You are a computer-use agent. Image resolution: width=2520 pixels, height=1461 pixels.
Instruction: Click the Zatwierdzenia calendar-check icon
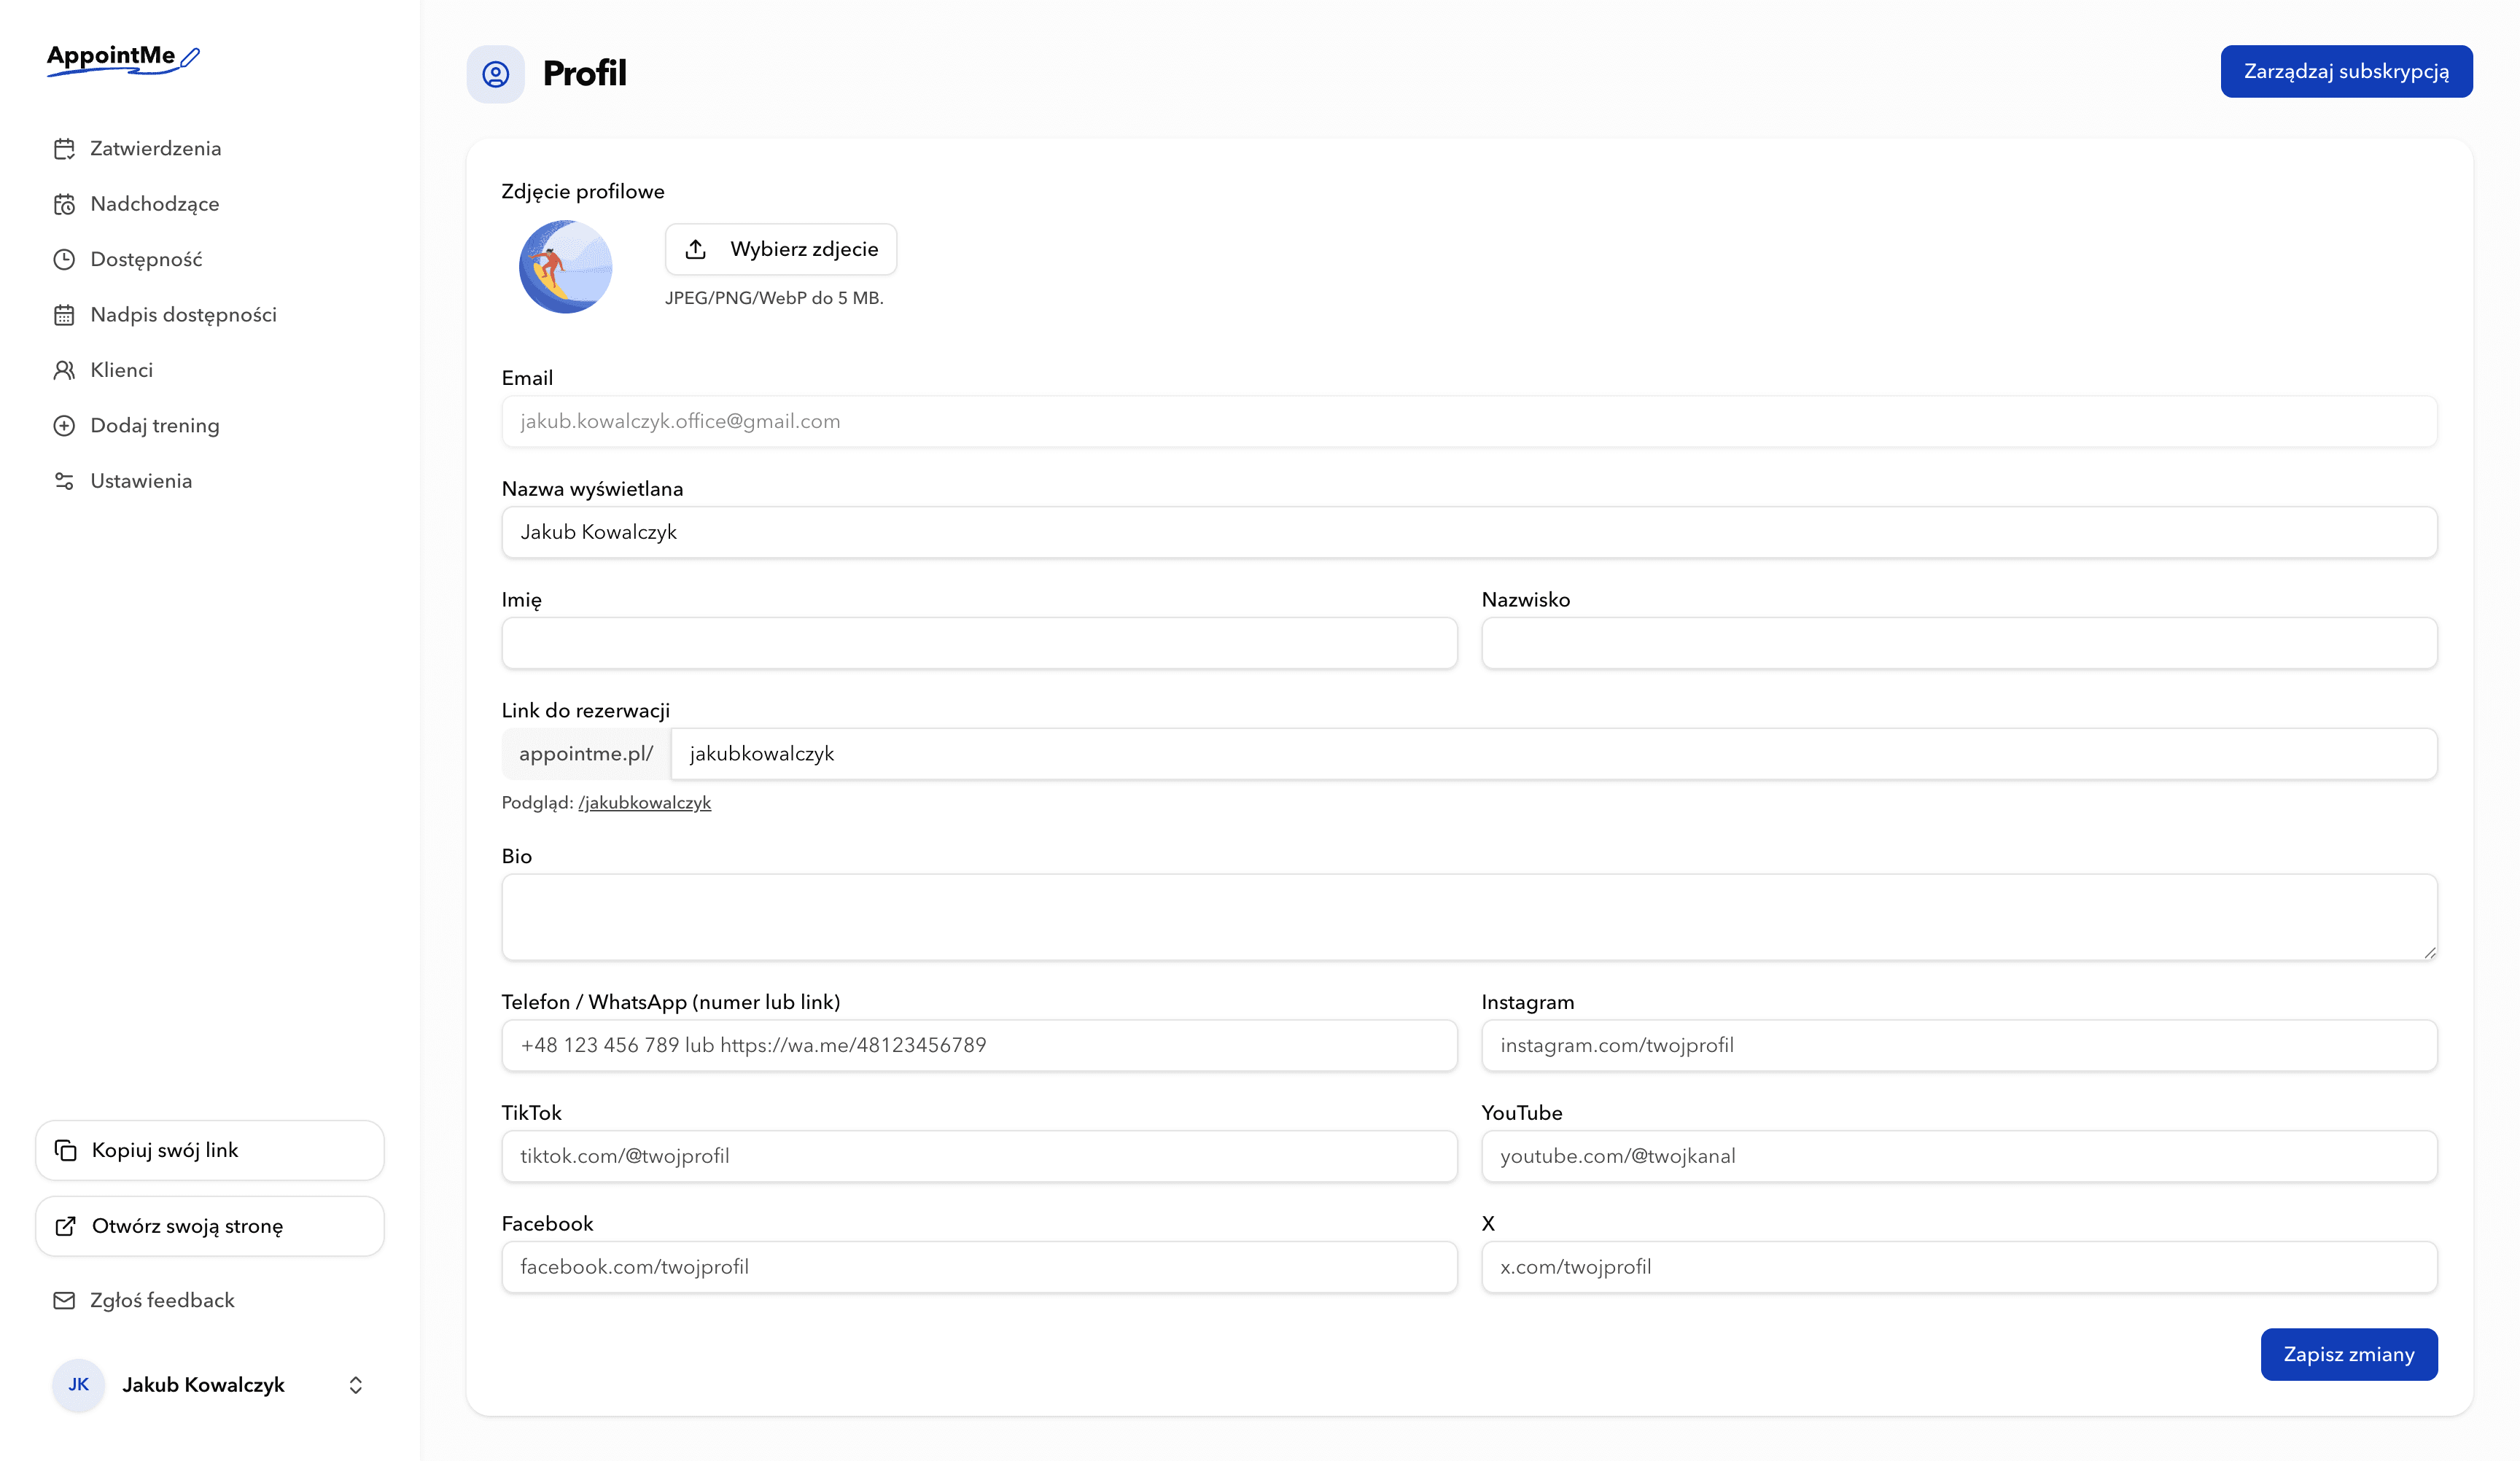pos(64,149)
